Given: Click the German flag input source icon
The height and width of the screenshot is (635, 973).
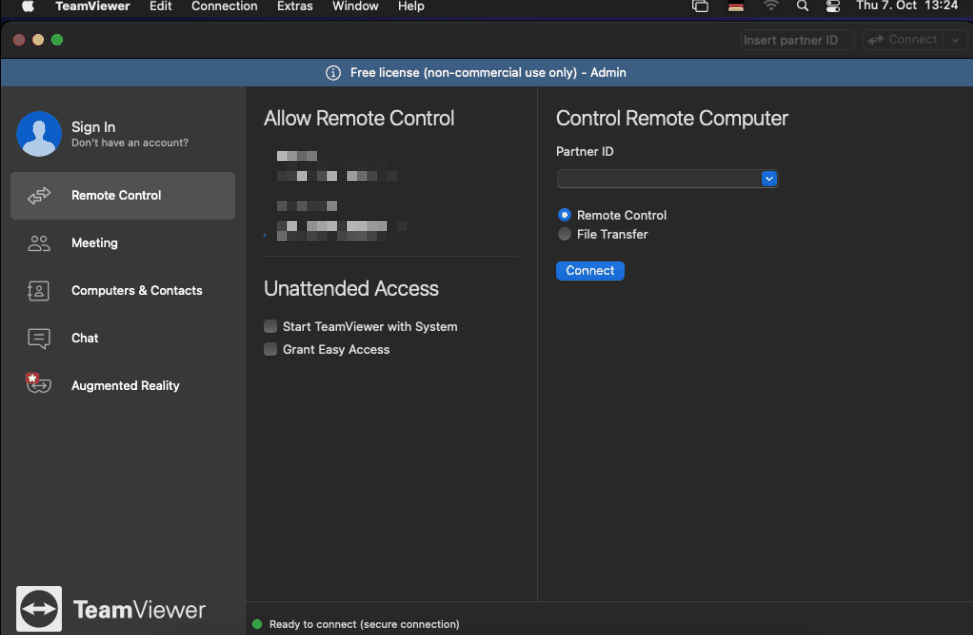Looking at the screenshot, I should [x=736, y=7].
